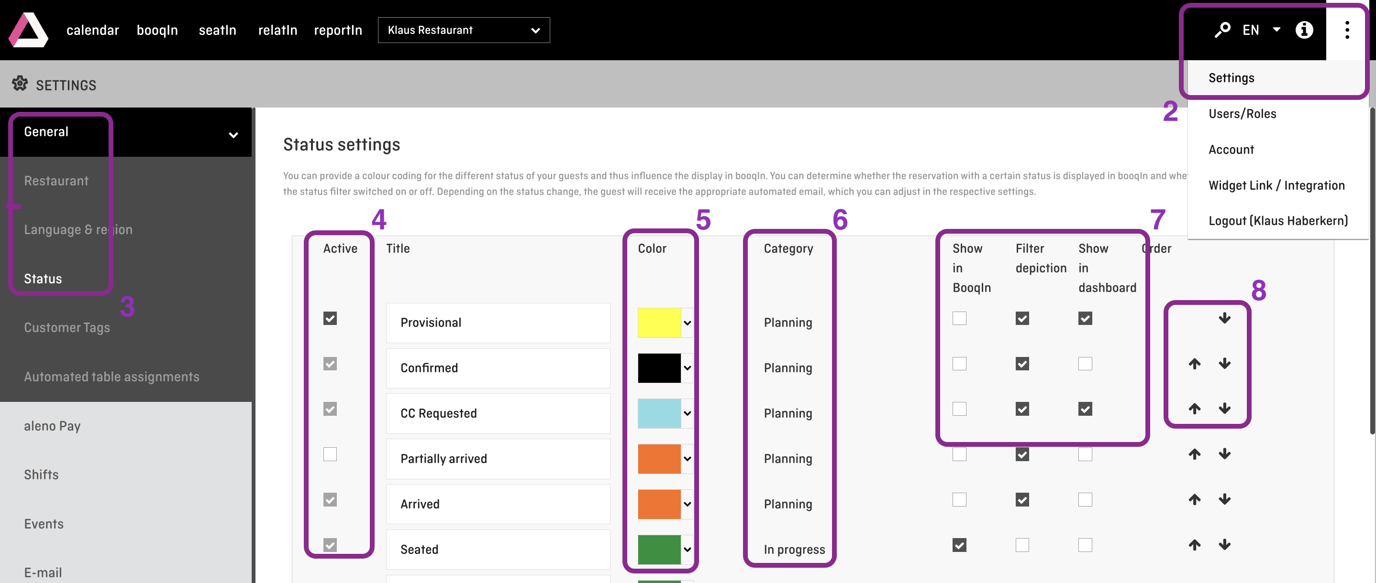This screenshot has height=583, width=1376.
Task: Open the three-dot overflow menu
Action: [x=1347, y=30]
